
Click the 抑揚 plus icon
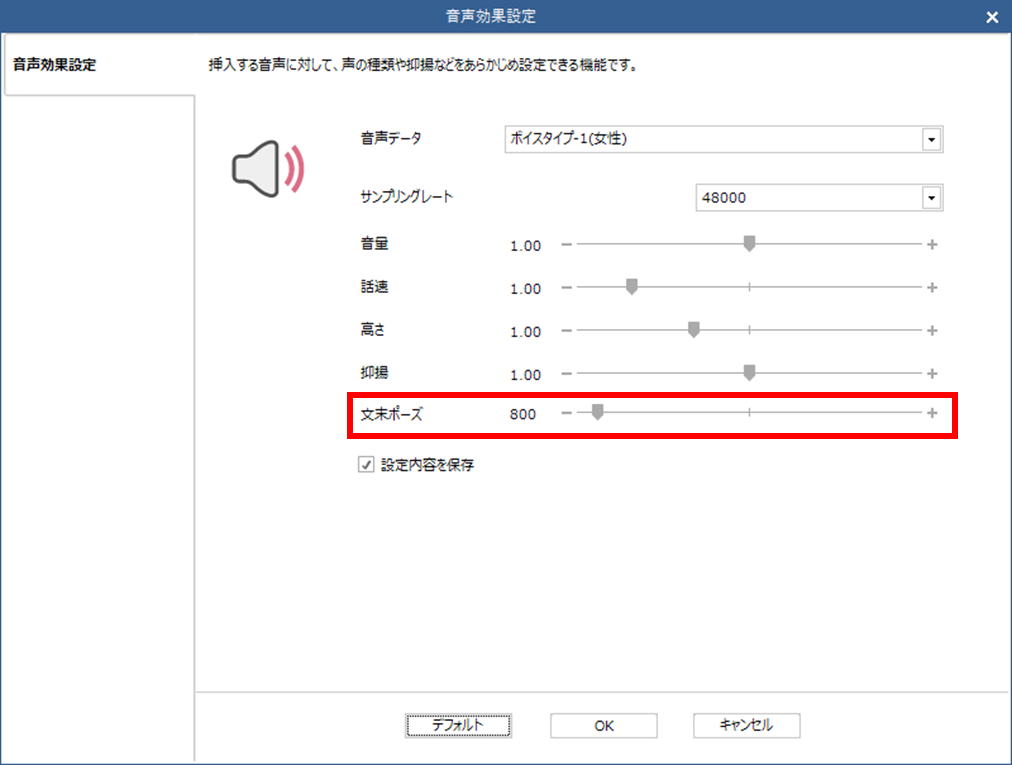click(x=932, y=373)
